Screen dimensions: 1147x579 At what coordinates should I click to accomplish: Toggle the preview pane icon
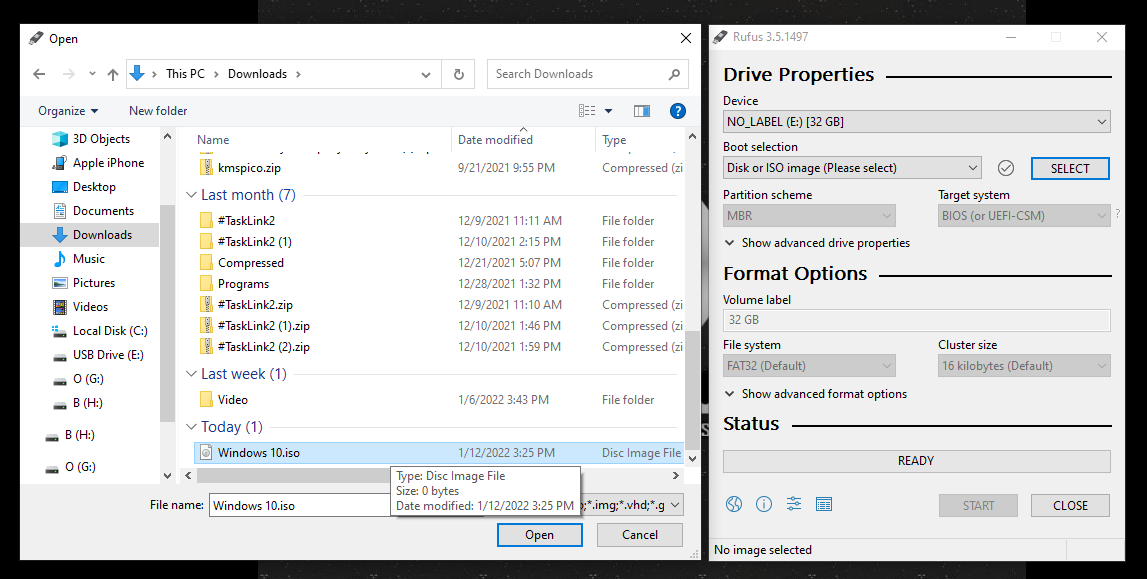pyautogui.click(x=642, y=111)
